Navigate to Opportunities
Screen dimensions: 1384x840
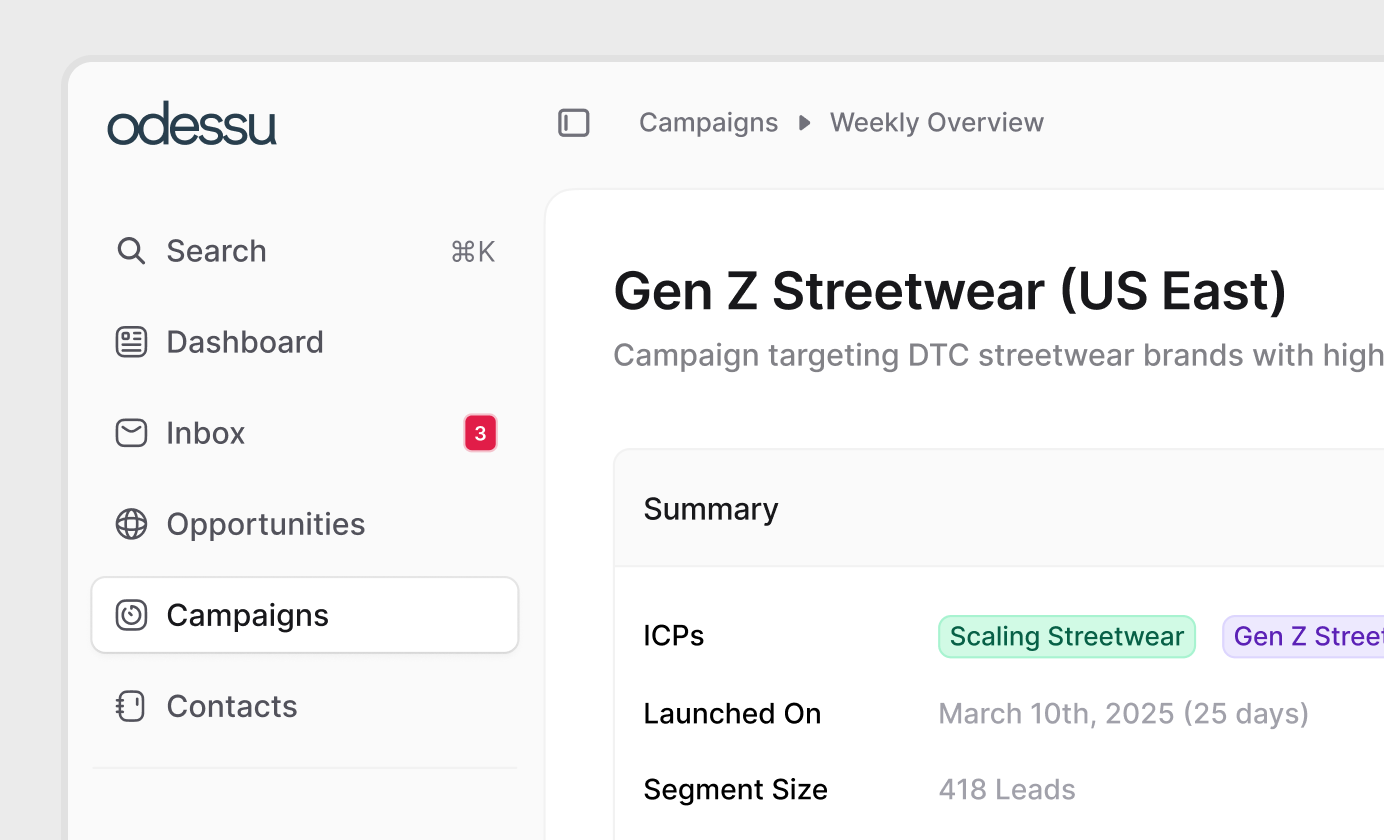click(305, 524)
